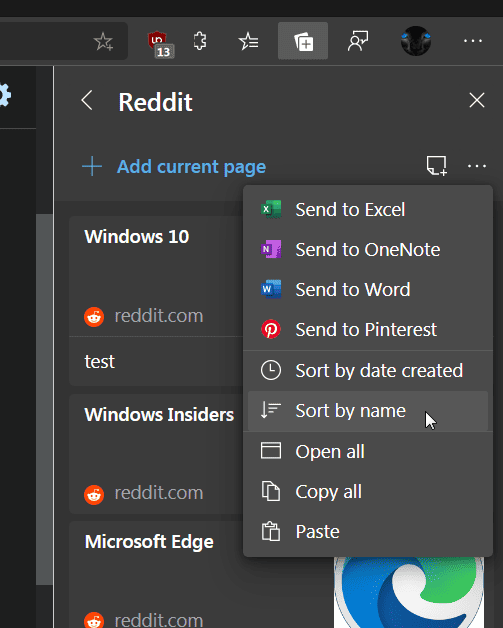
Task: Click the blue settings gear icon
Action: (5, 95)
